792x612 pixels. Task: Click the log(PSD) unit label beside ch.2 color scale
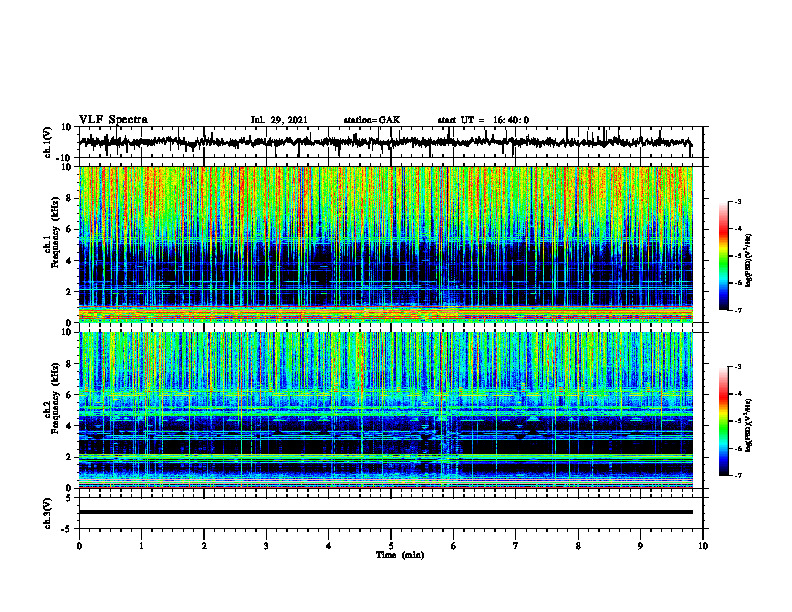tap(749, 425)
